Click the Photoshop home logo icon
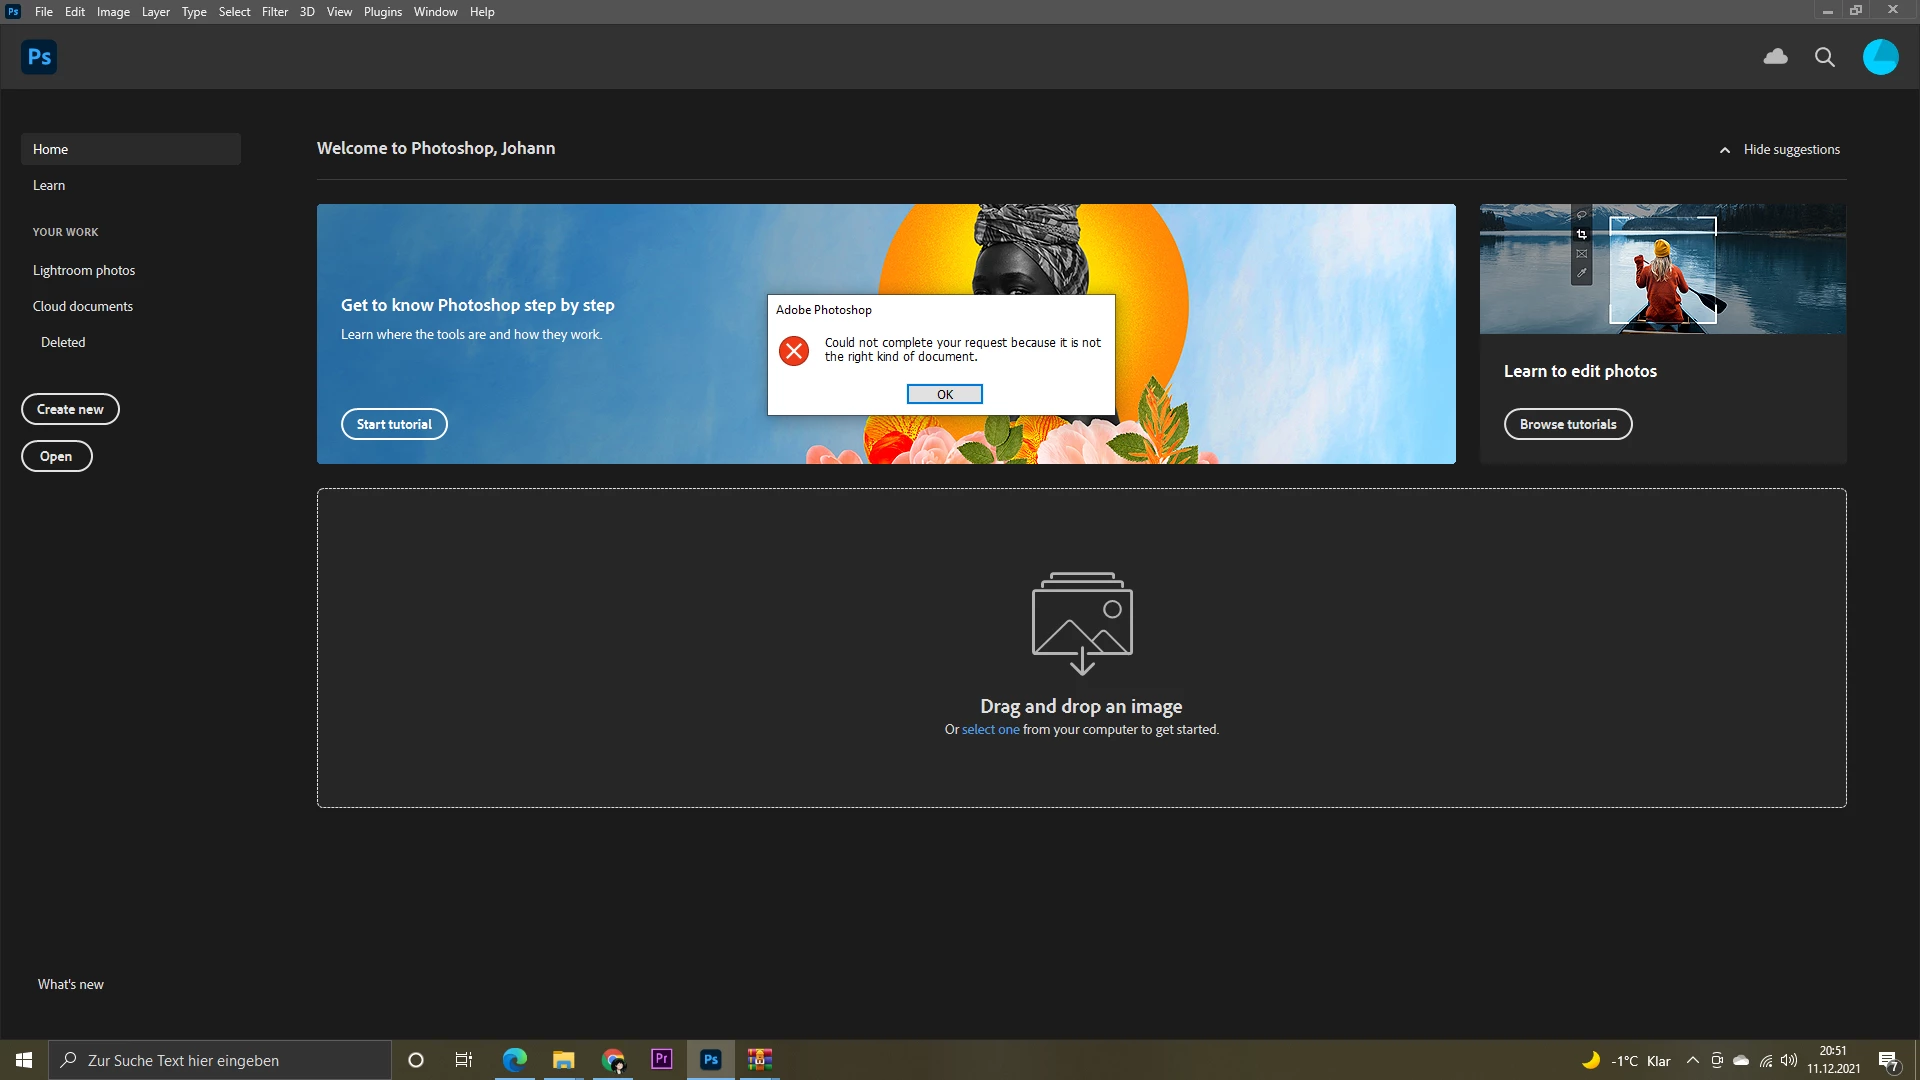The image size is (1920, 1080). tap(39, 57)
